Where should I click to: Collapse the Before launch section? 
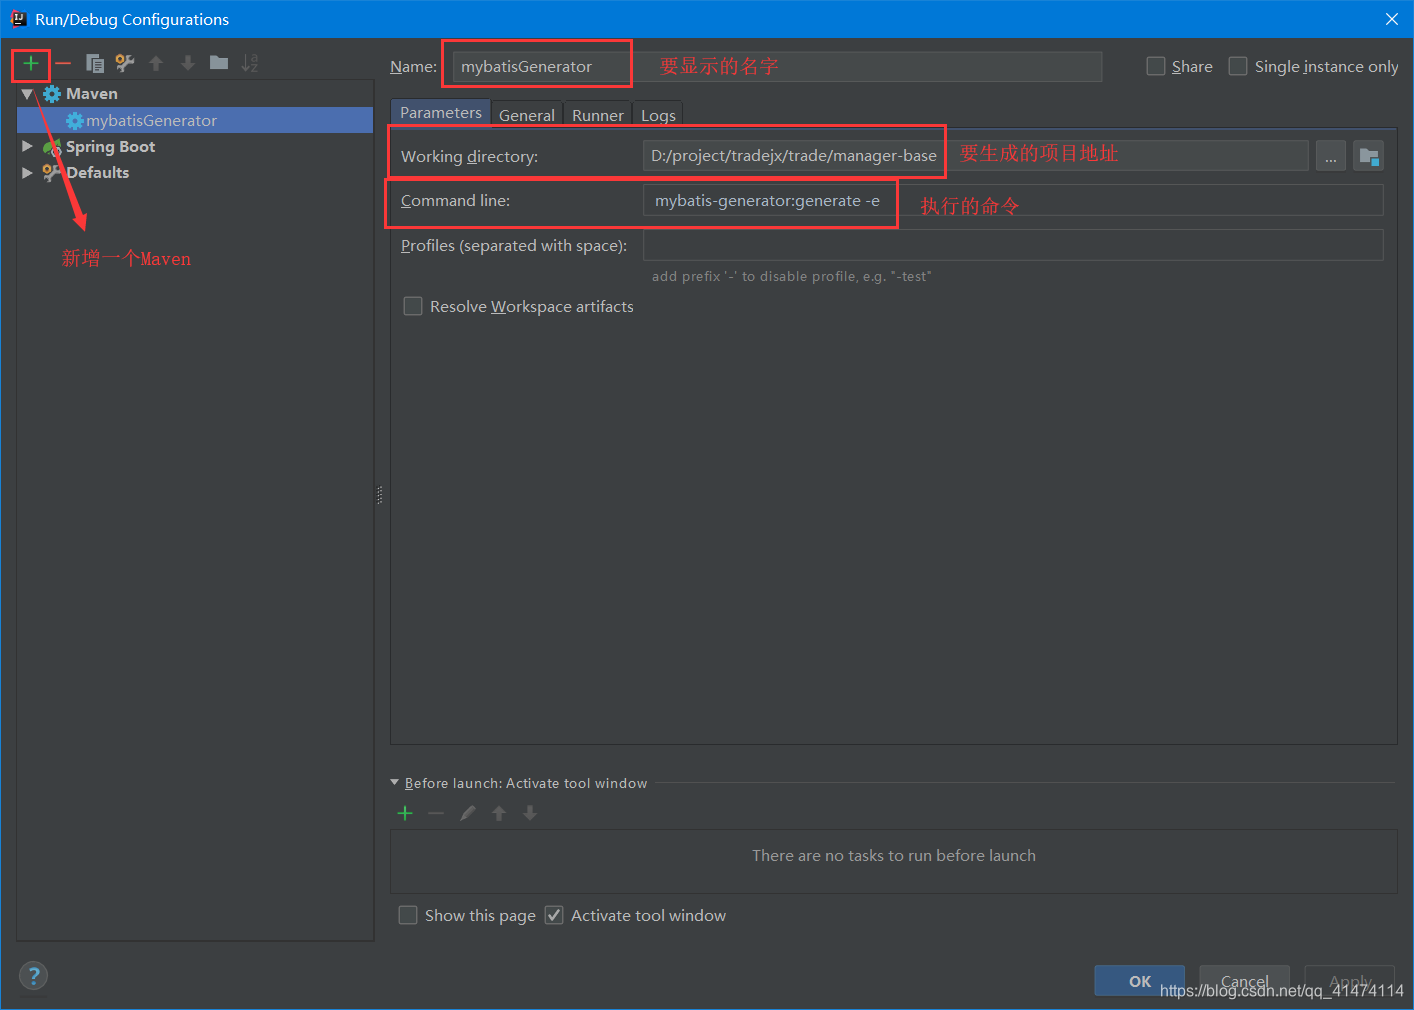coord(394,783)
